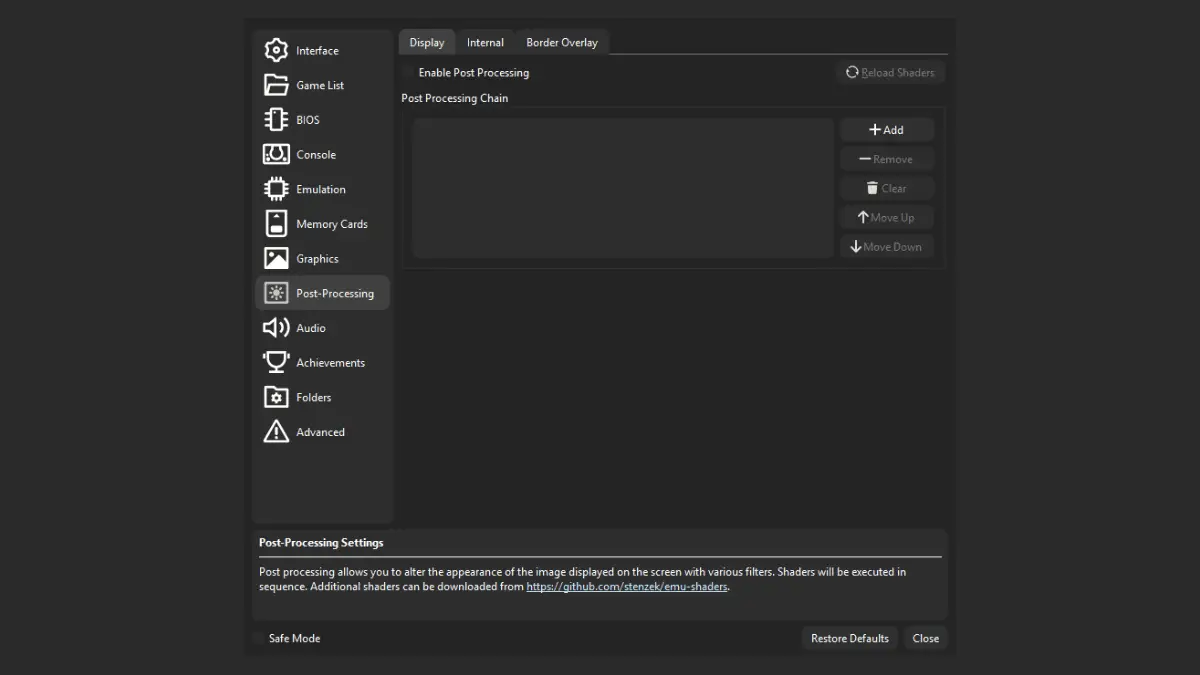This screenshot has width=1200, height=675.
Task: Click the Memory Cards icon
Action: (x=276, y=224)
